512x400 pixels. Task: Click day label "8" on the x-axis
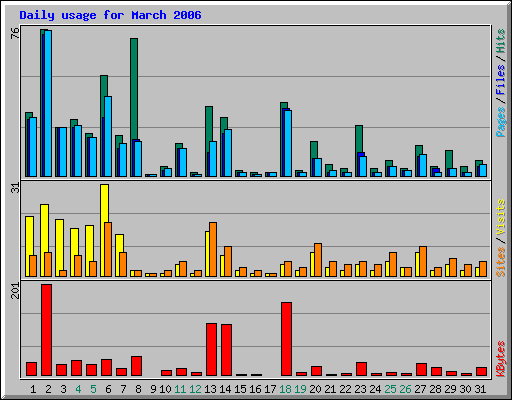(x=138, y=389)
